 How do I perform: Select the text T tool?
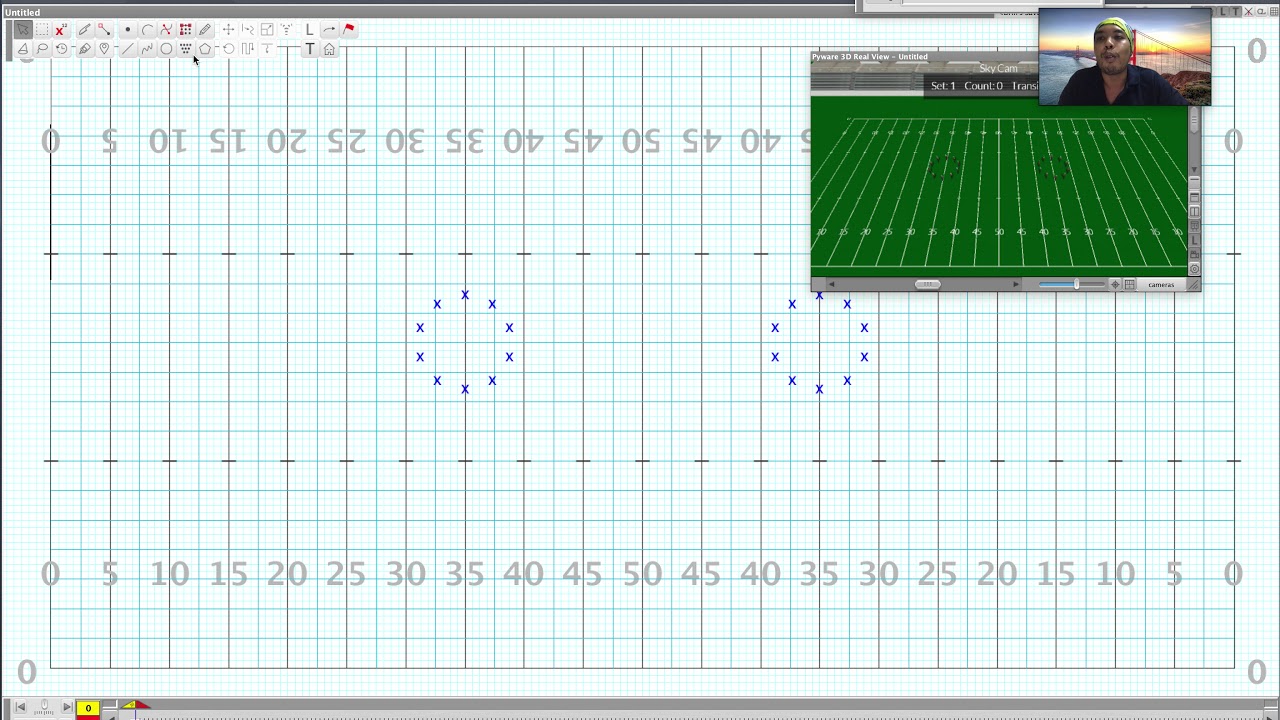[x=309, y=48]
